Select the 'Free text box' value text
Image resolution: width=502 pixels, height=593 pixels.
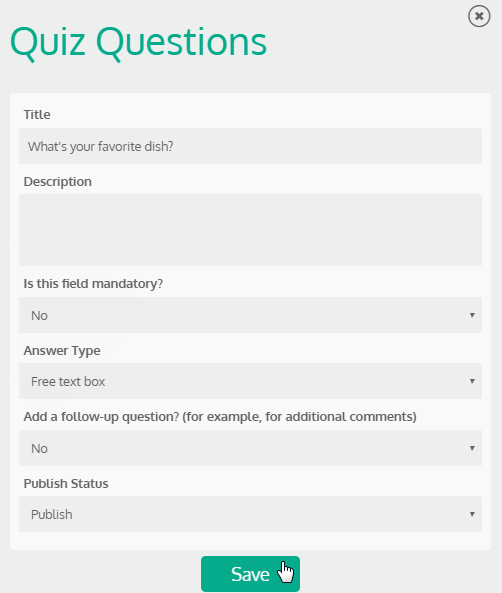68,382
